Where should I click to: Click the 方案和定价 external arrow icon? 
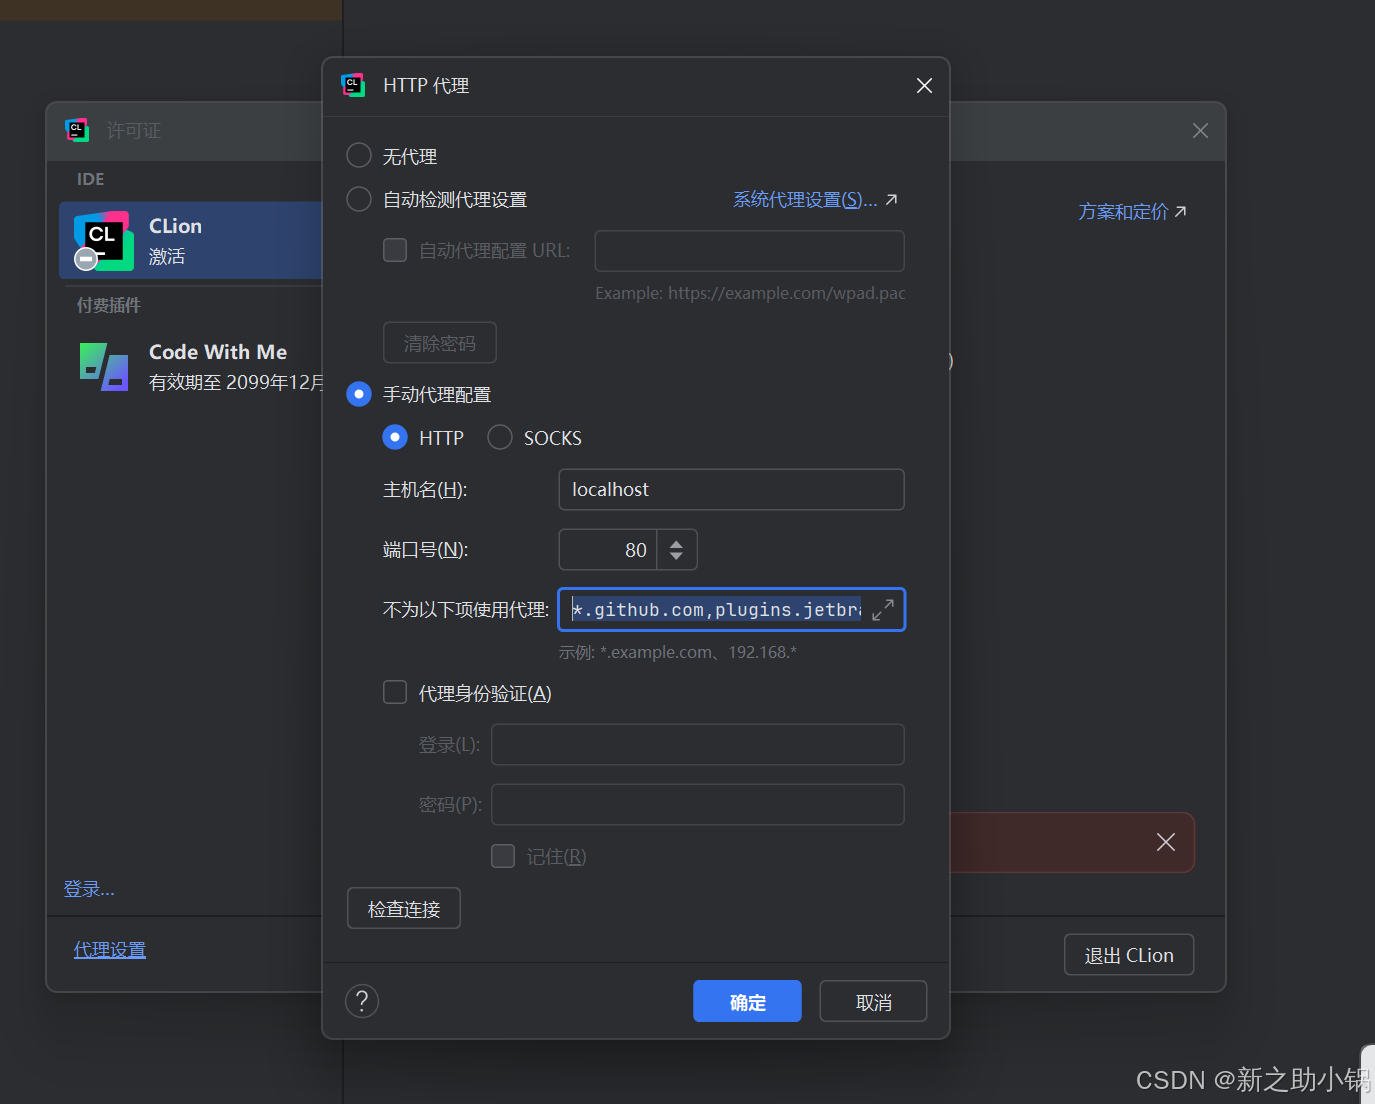pyautogui.click(x=1180, y=212)
